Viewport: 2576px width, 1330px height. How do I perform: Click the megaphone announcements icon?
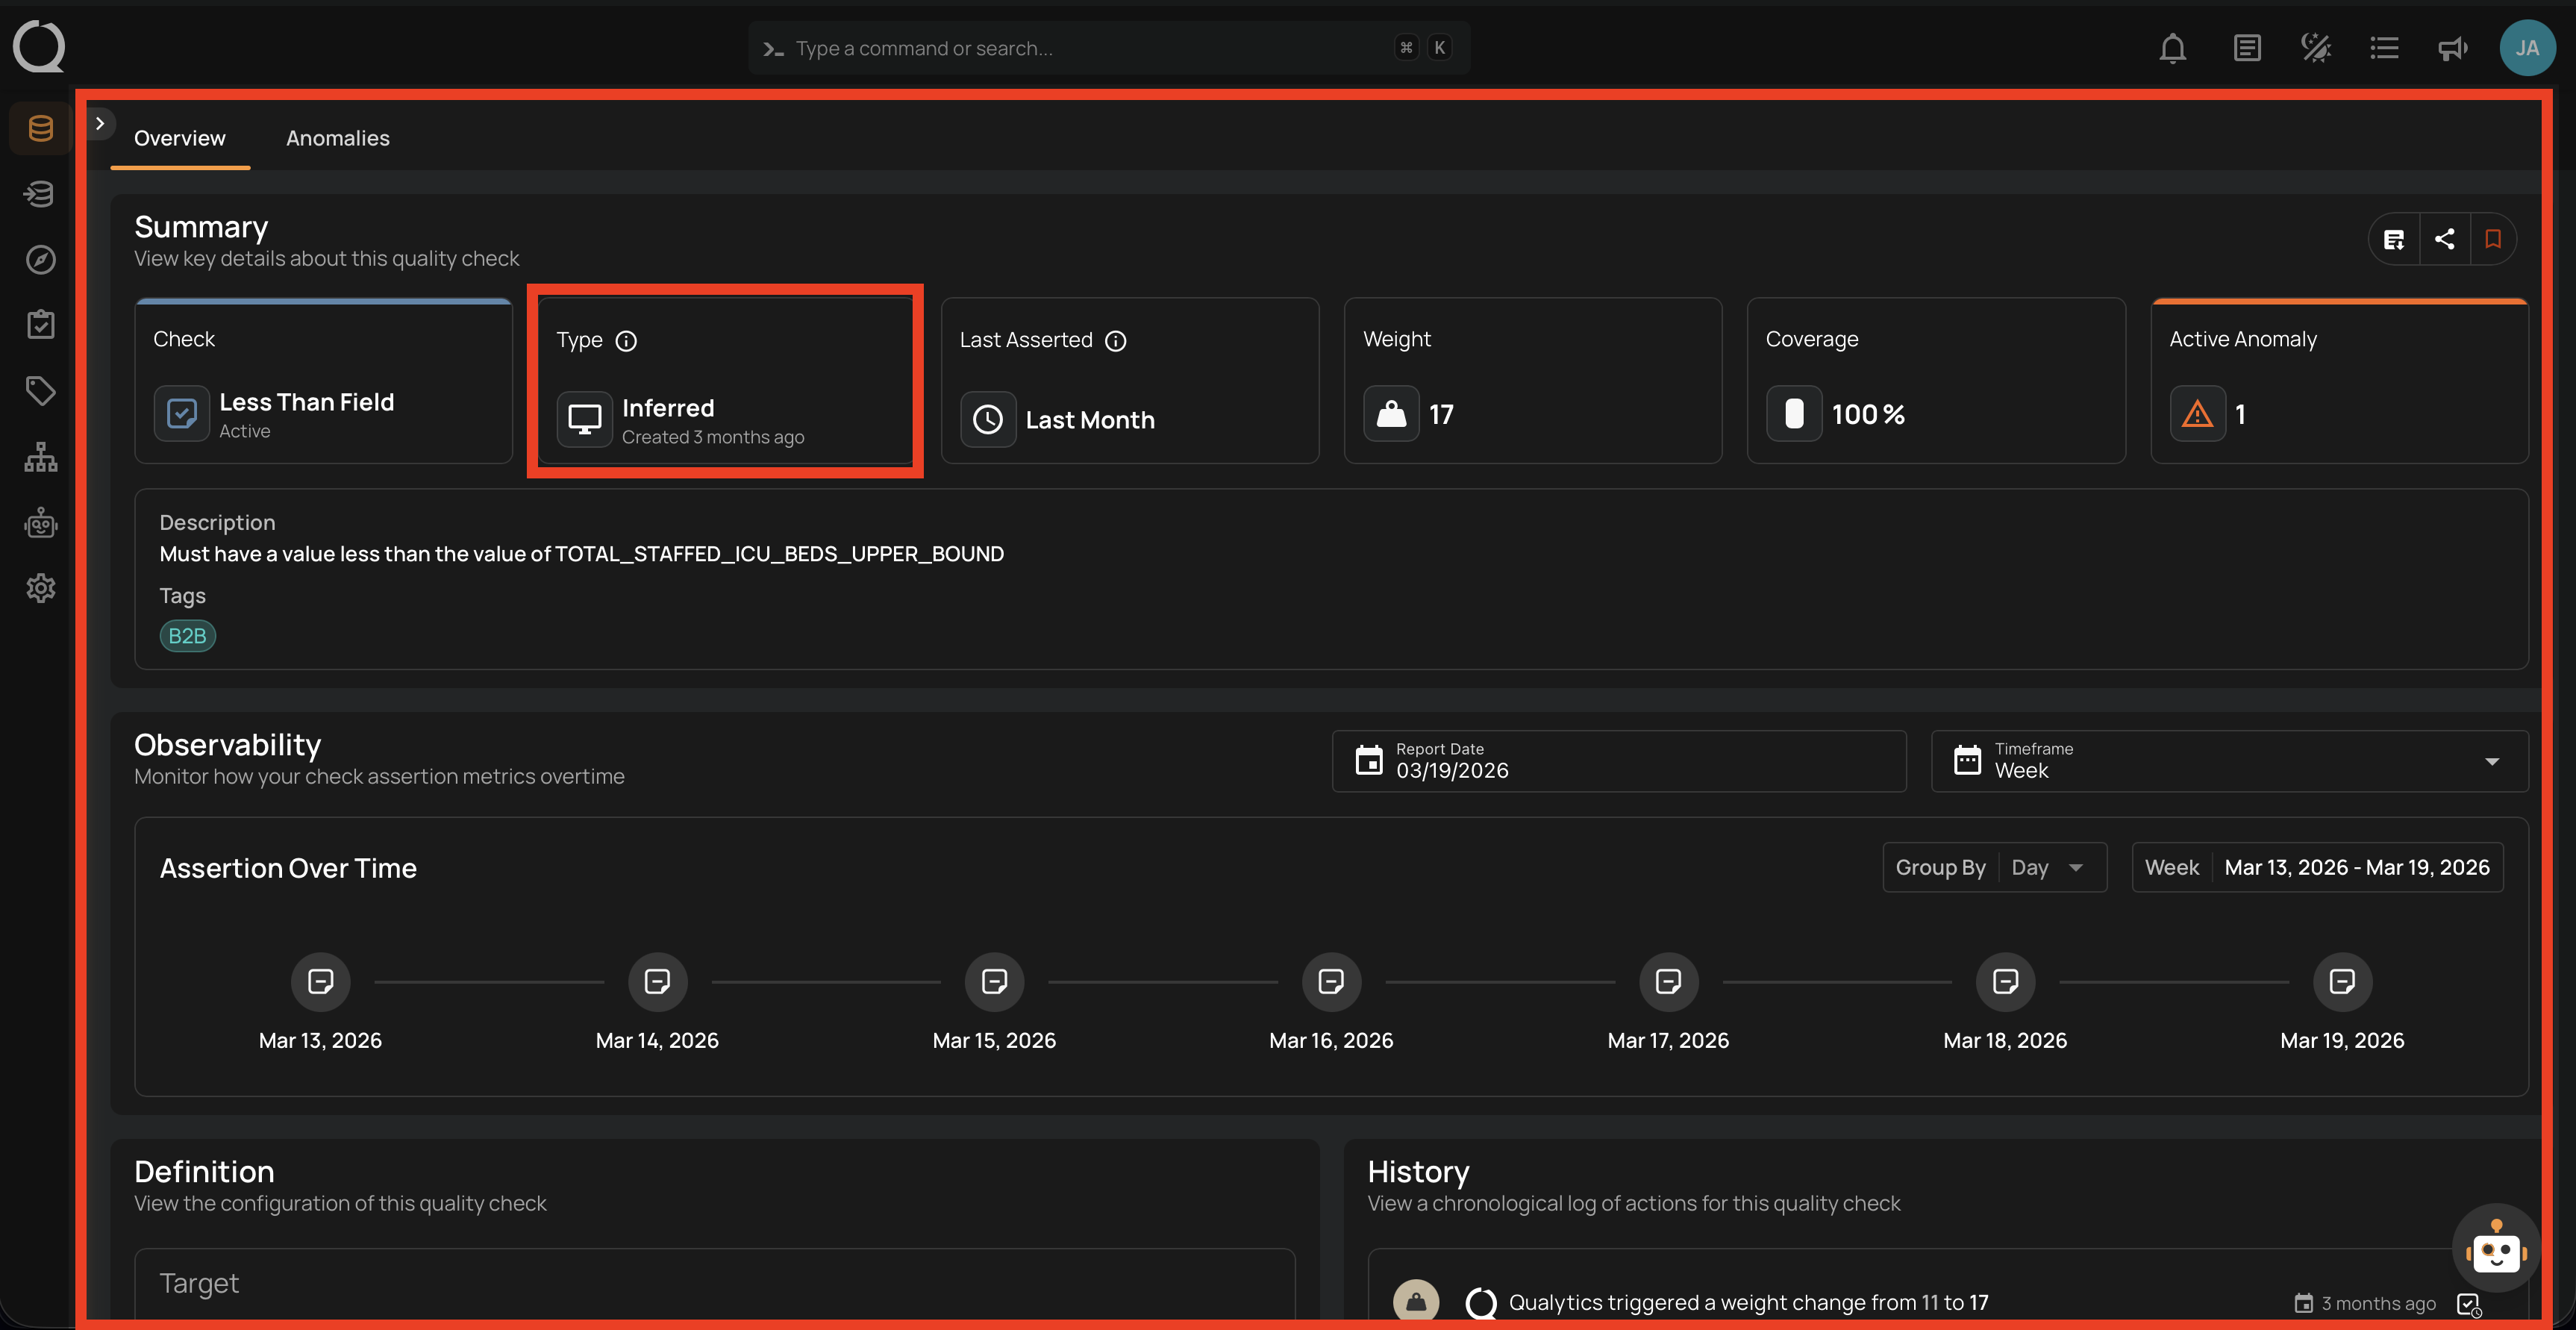click(x=2452, y=48)
